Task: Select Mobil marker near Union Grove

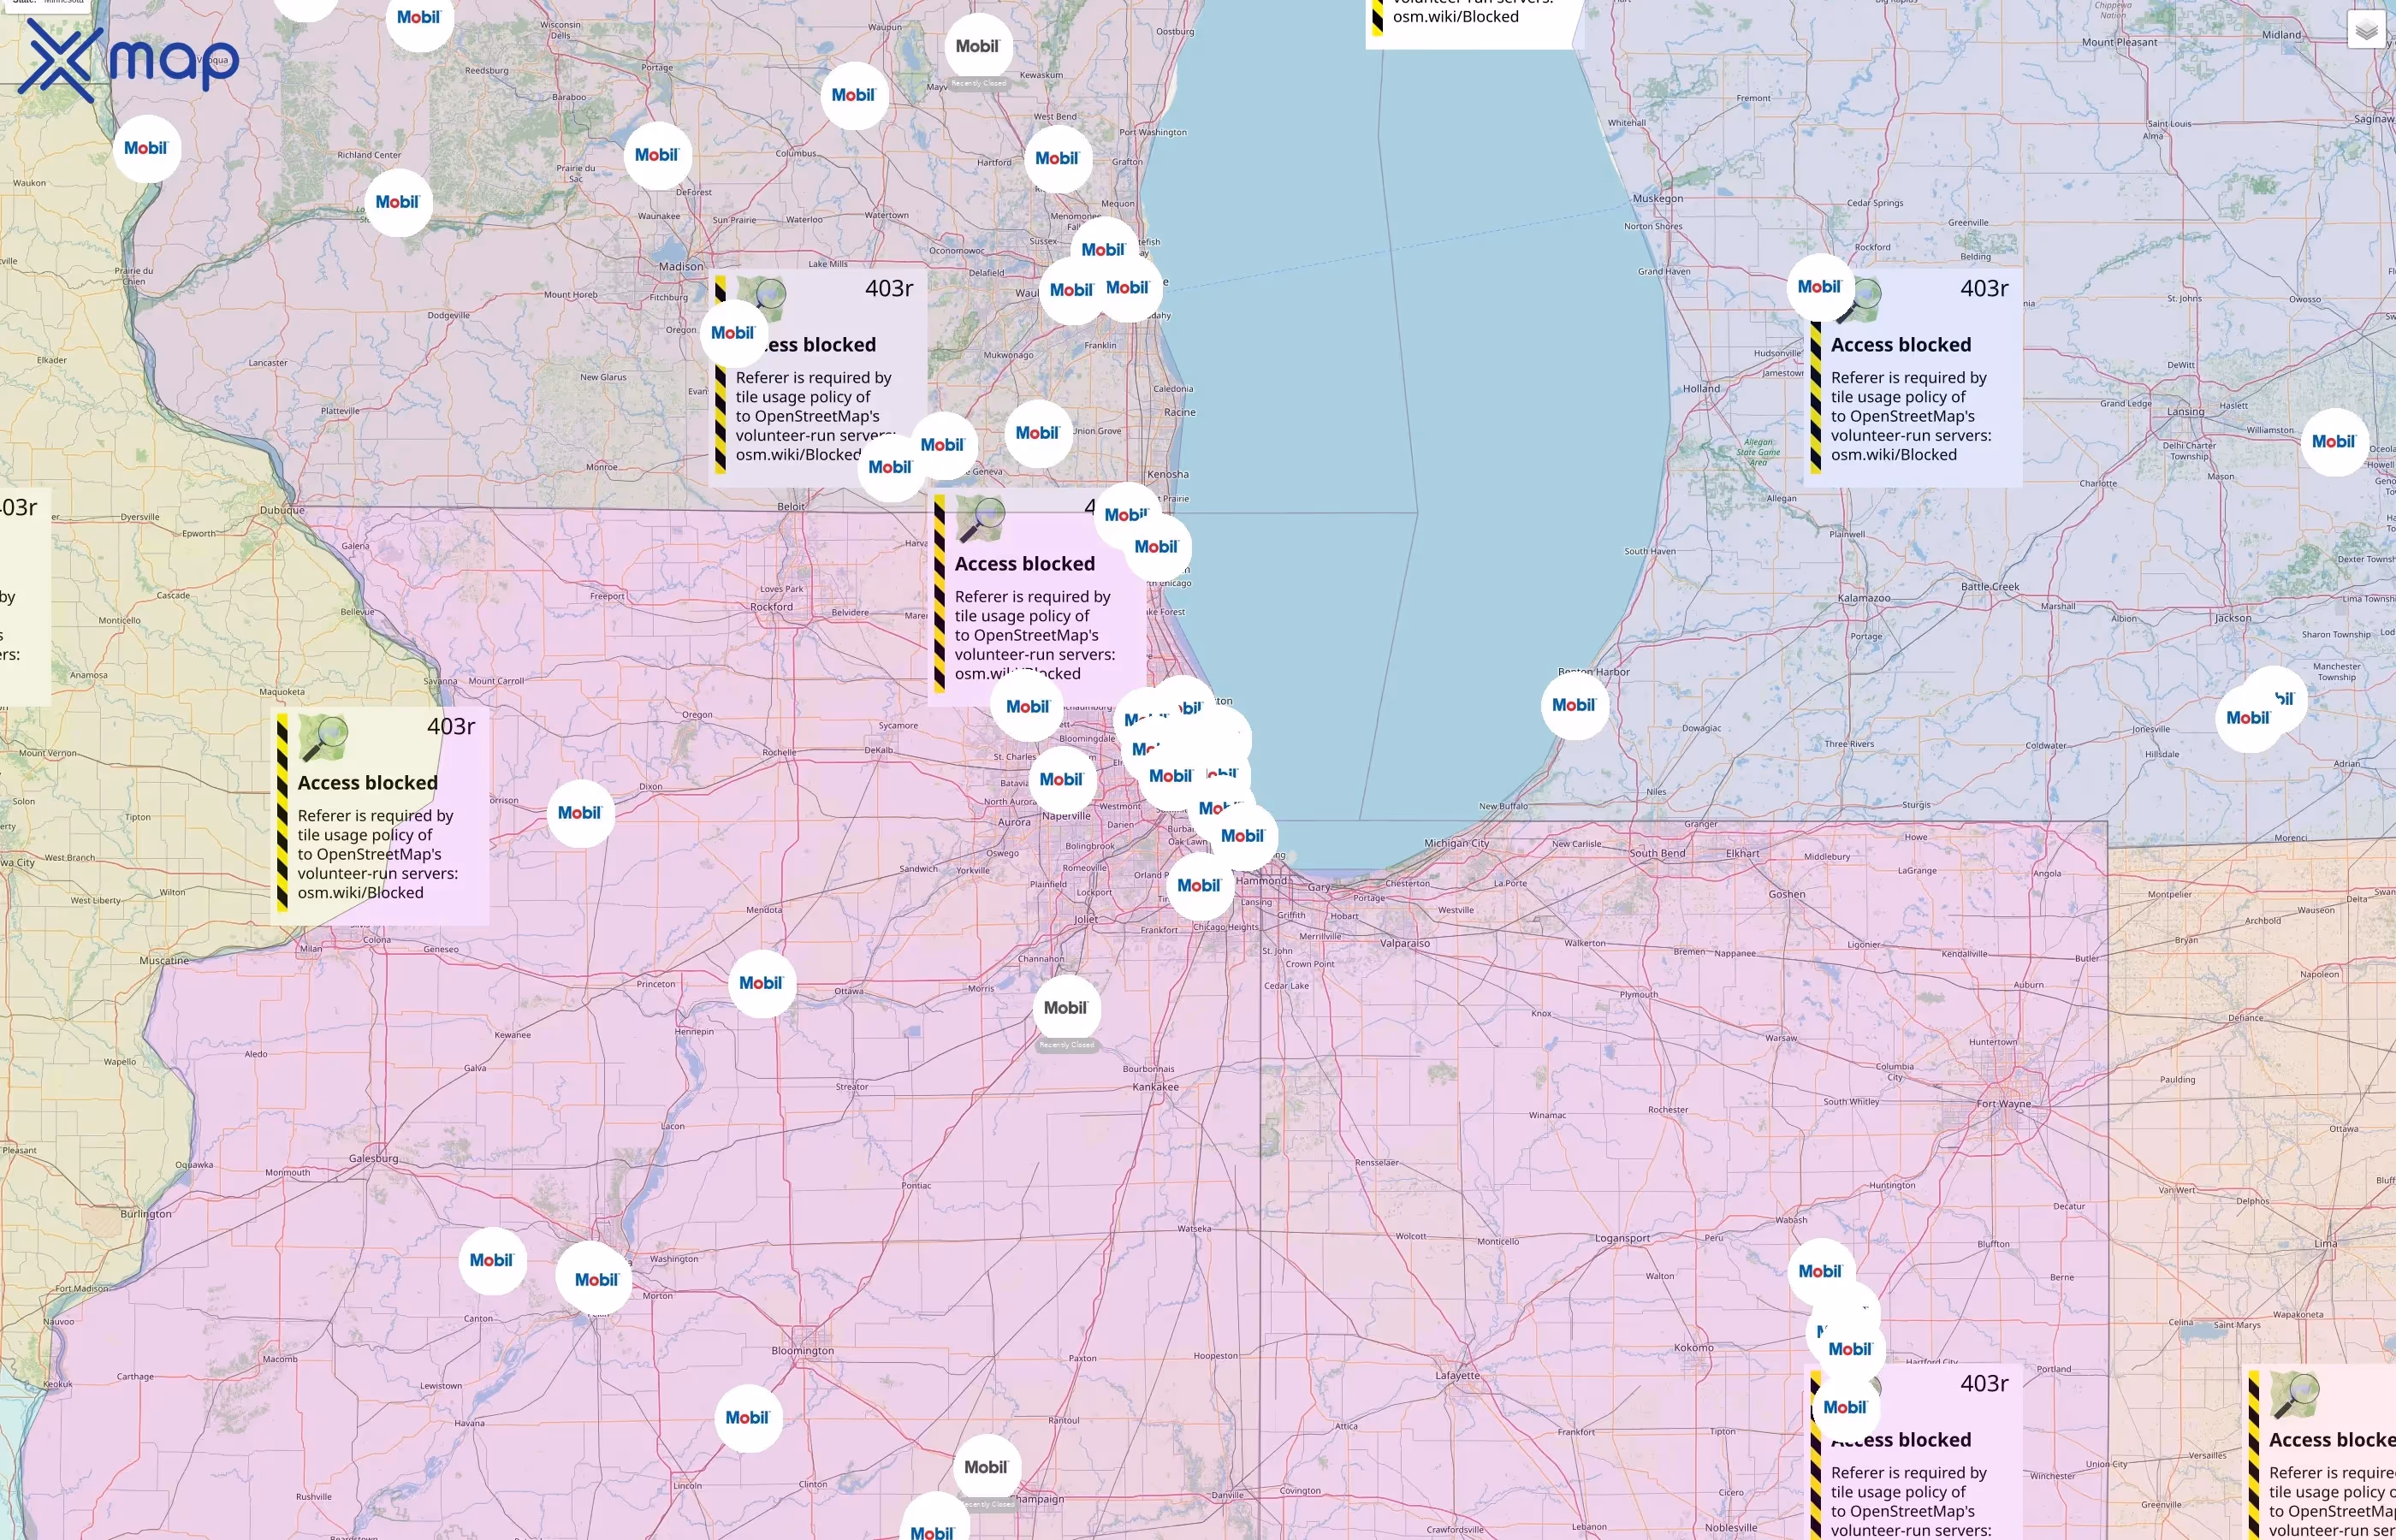Action: coord(1038,433)
